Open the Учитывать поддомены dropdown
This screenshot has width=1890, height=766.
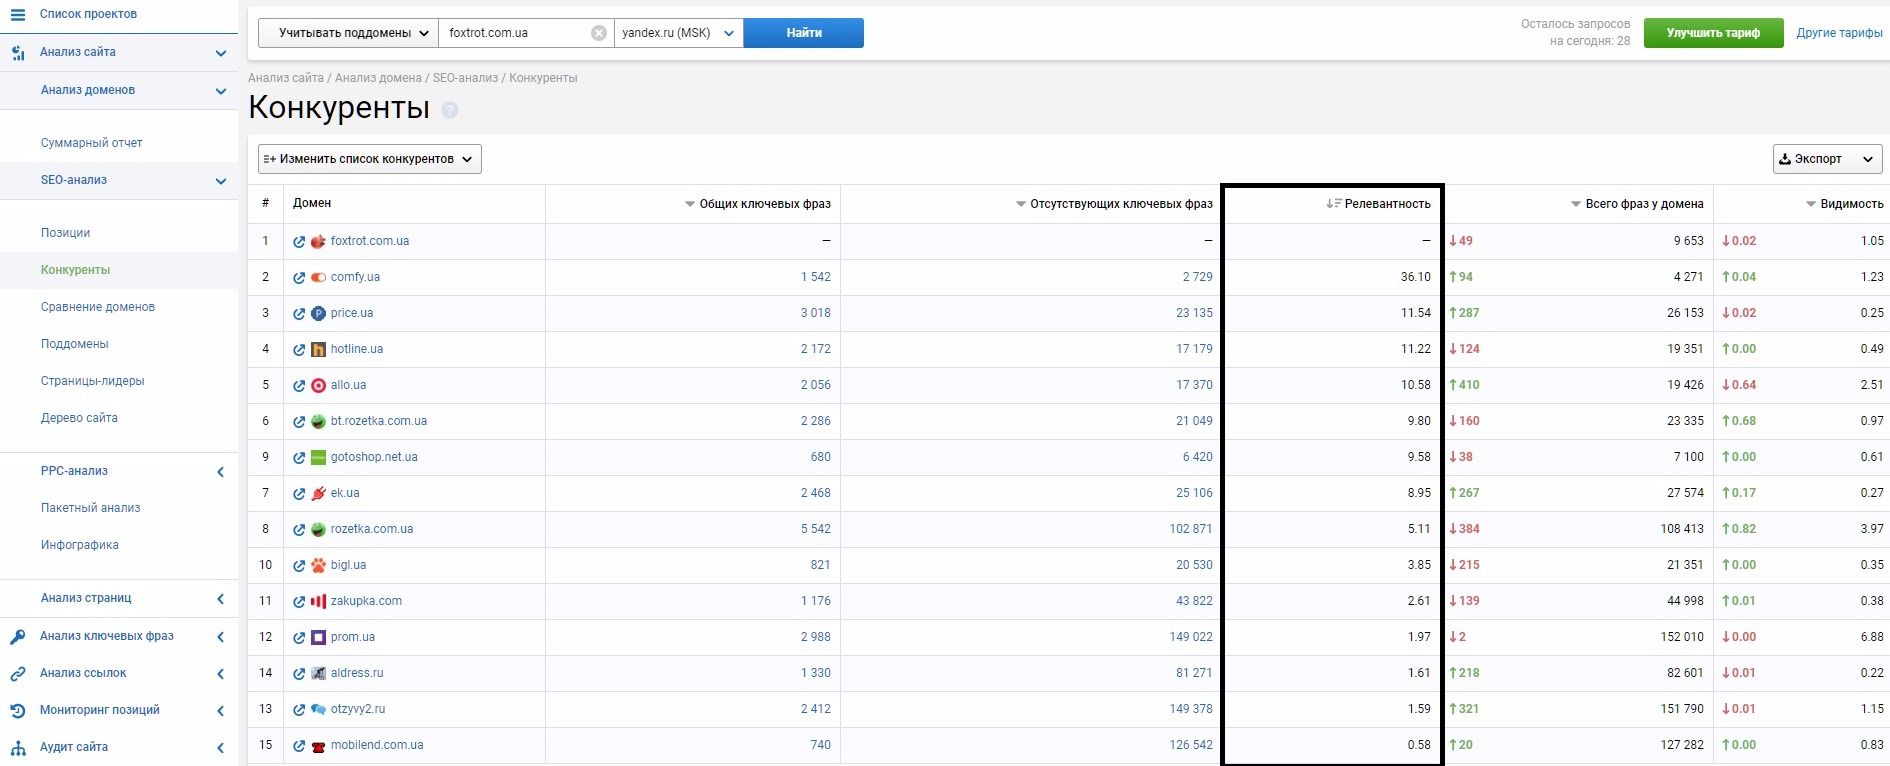coord(348,33)
